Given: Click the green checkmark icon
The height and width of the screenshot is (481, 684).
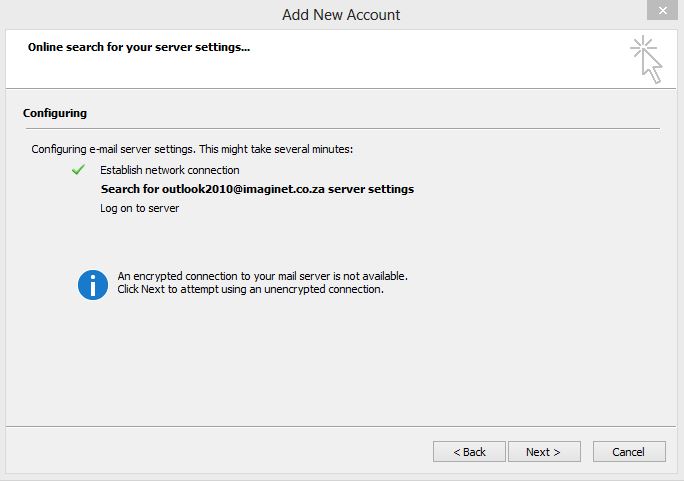Looking at the screenshot, I should coord(79,169).
